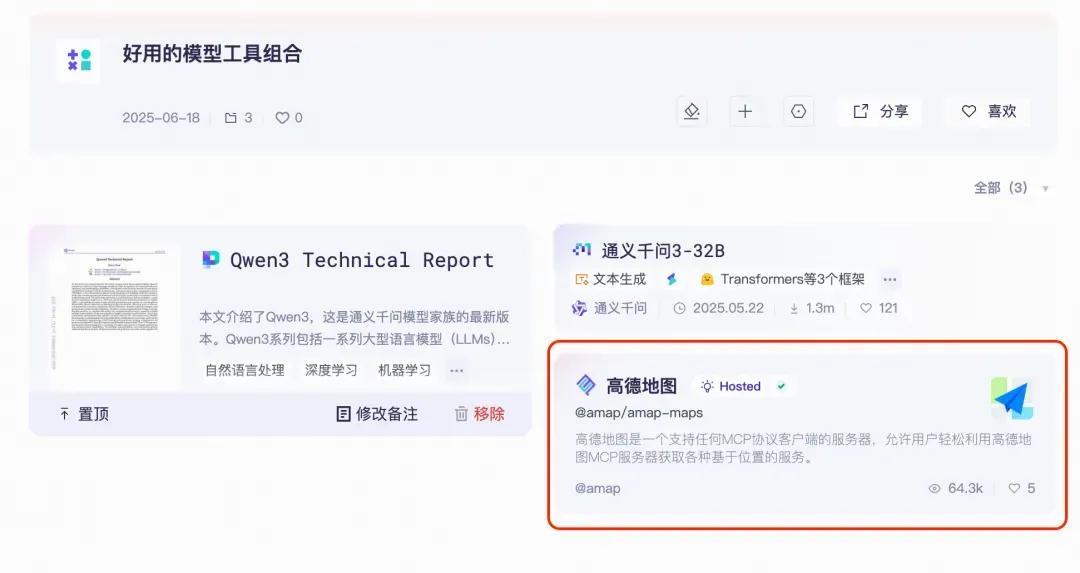Screen dimensions: 1080x573
Task: Open the Qwen3 Technical Report title
Action: coord(362,260)
